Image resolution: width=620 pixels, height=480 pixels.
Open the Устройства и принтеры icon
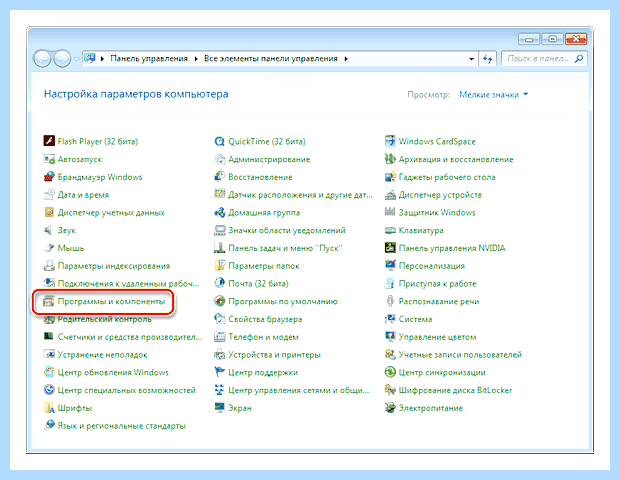point(219,355)
